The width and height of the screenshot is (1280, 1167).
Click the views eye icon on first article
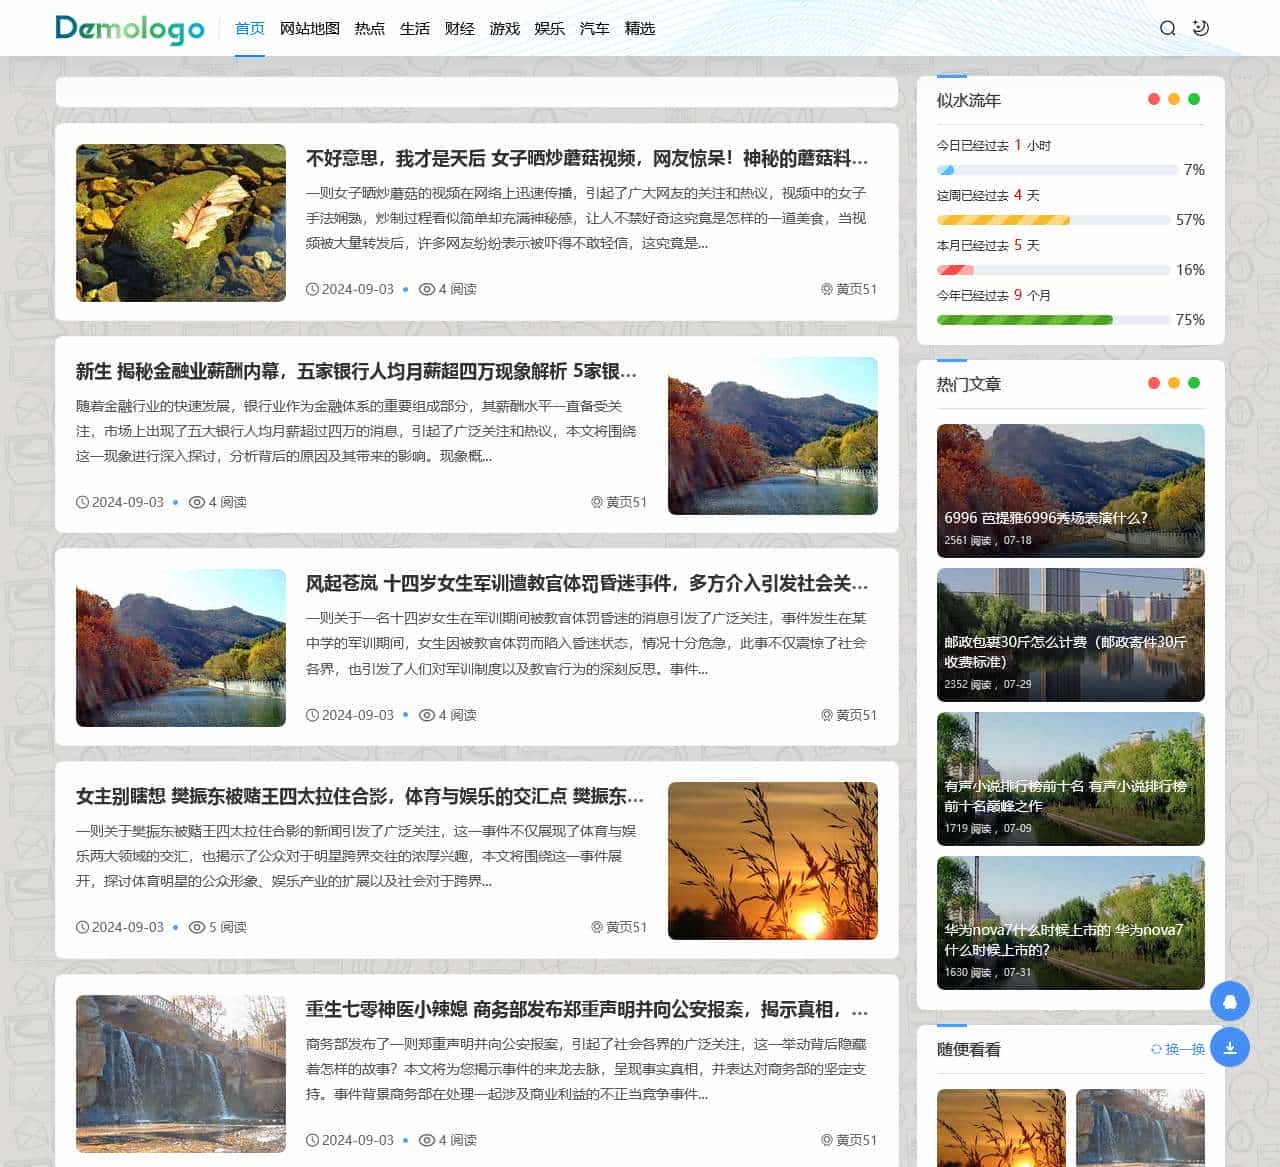pyautogui.click(x=429, y=289)
